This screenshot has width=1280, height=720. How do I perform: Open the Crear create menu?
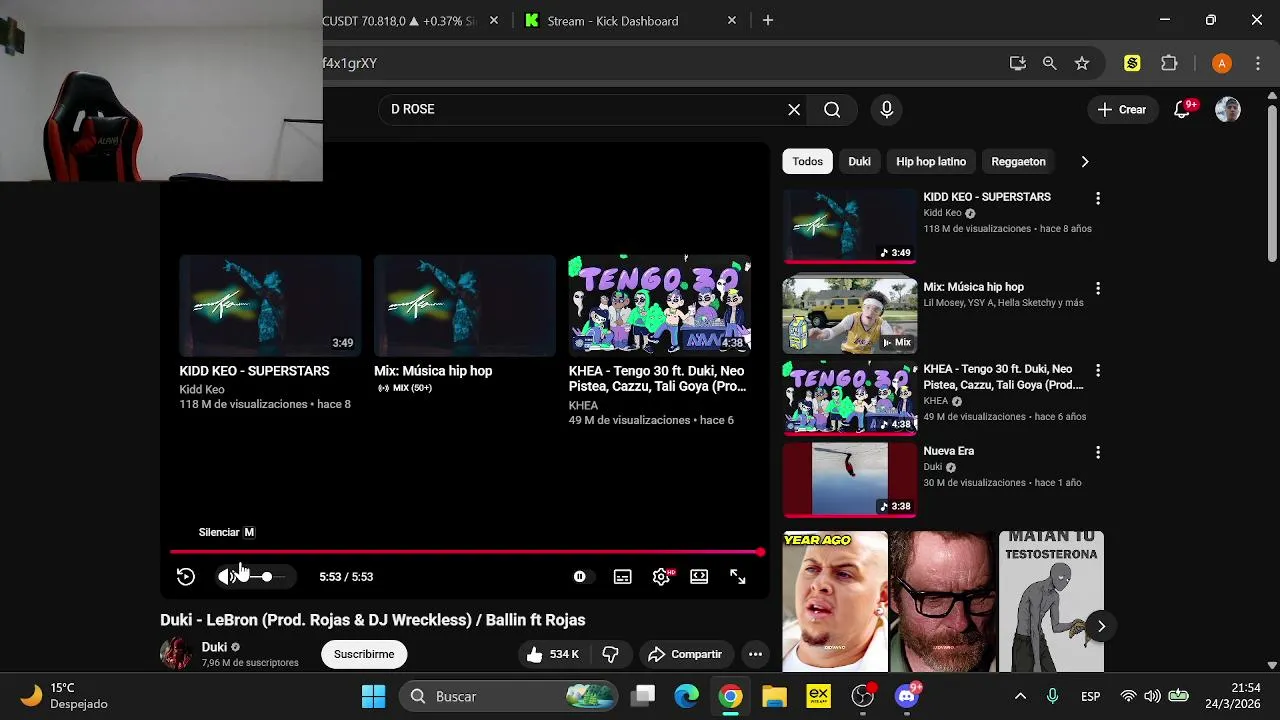click(1121, 110)
